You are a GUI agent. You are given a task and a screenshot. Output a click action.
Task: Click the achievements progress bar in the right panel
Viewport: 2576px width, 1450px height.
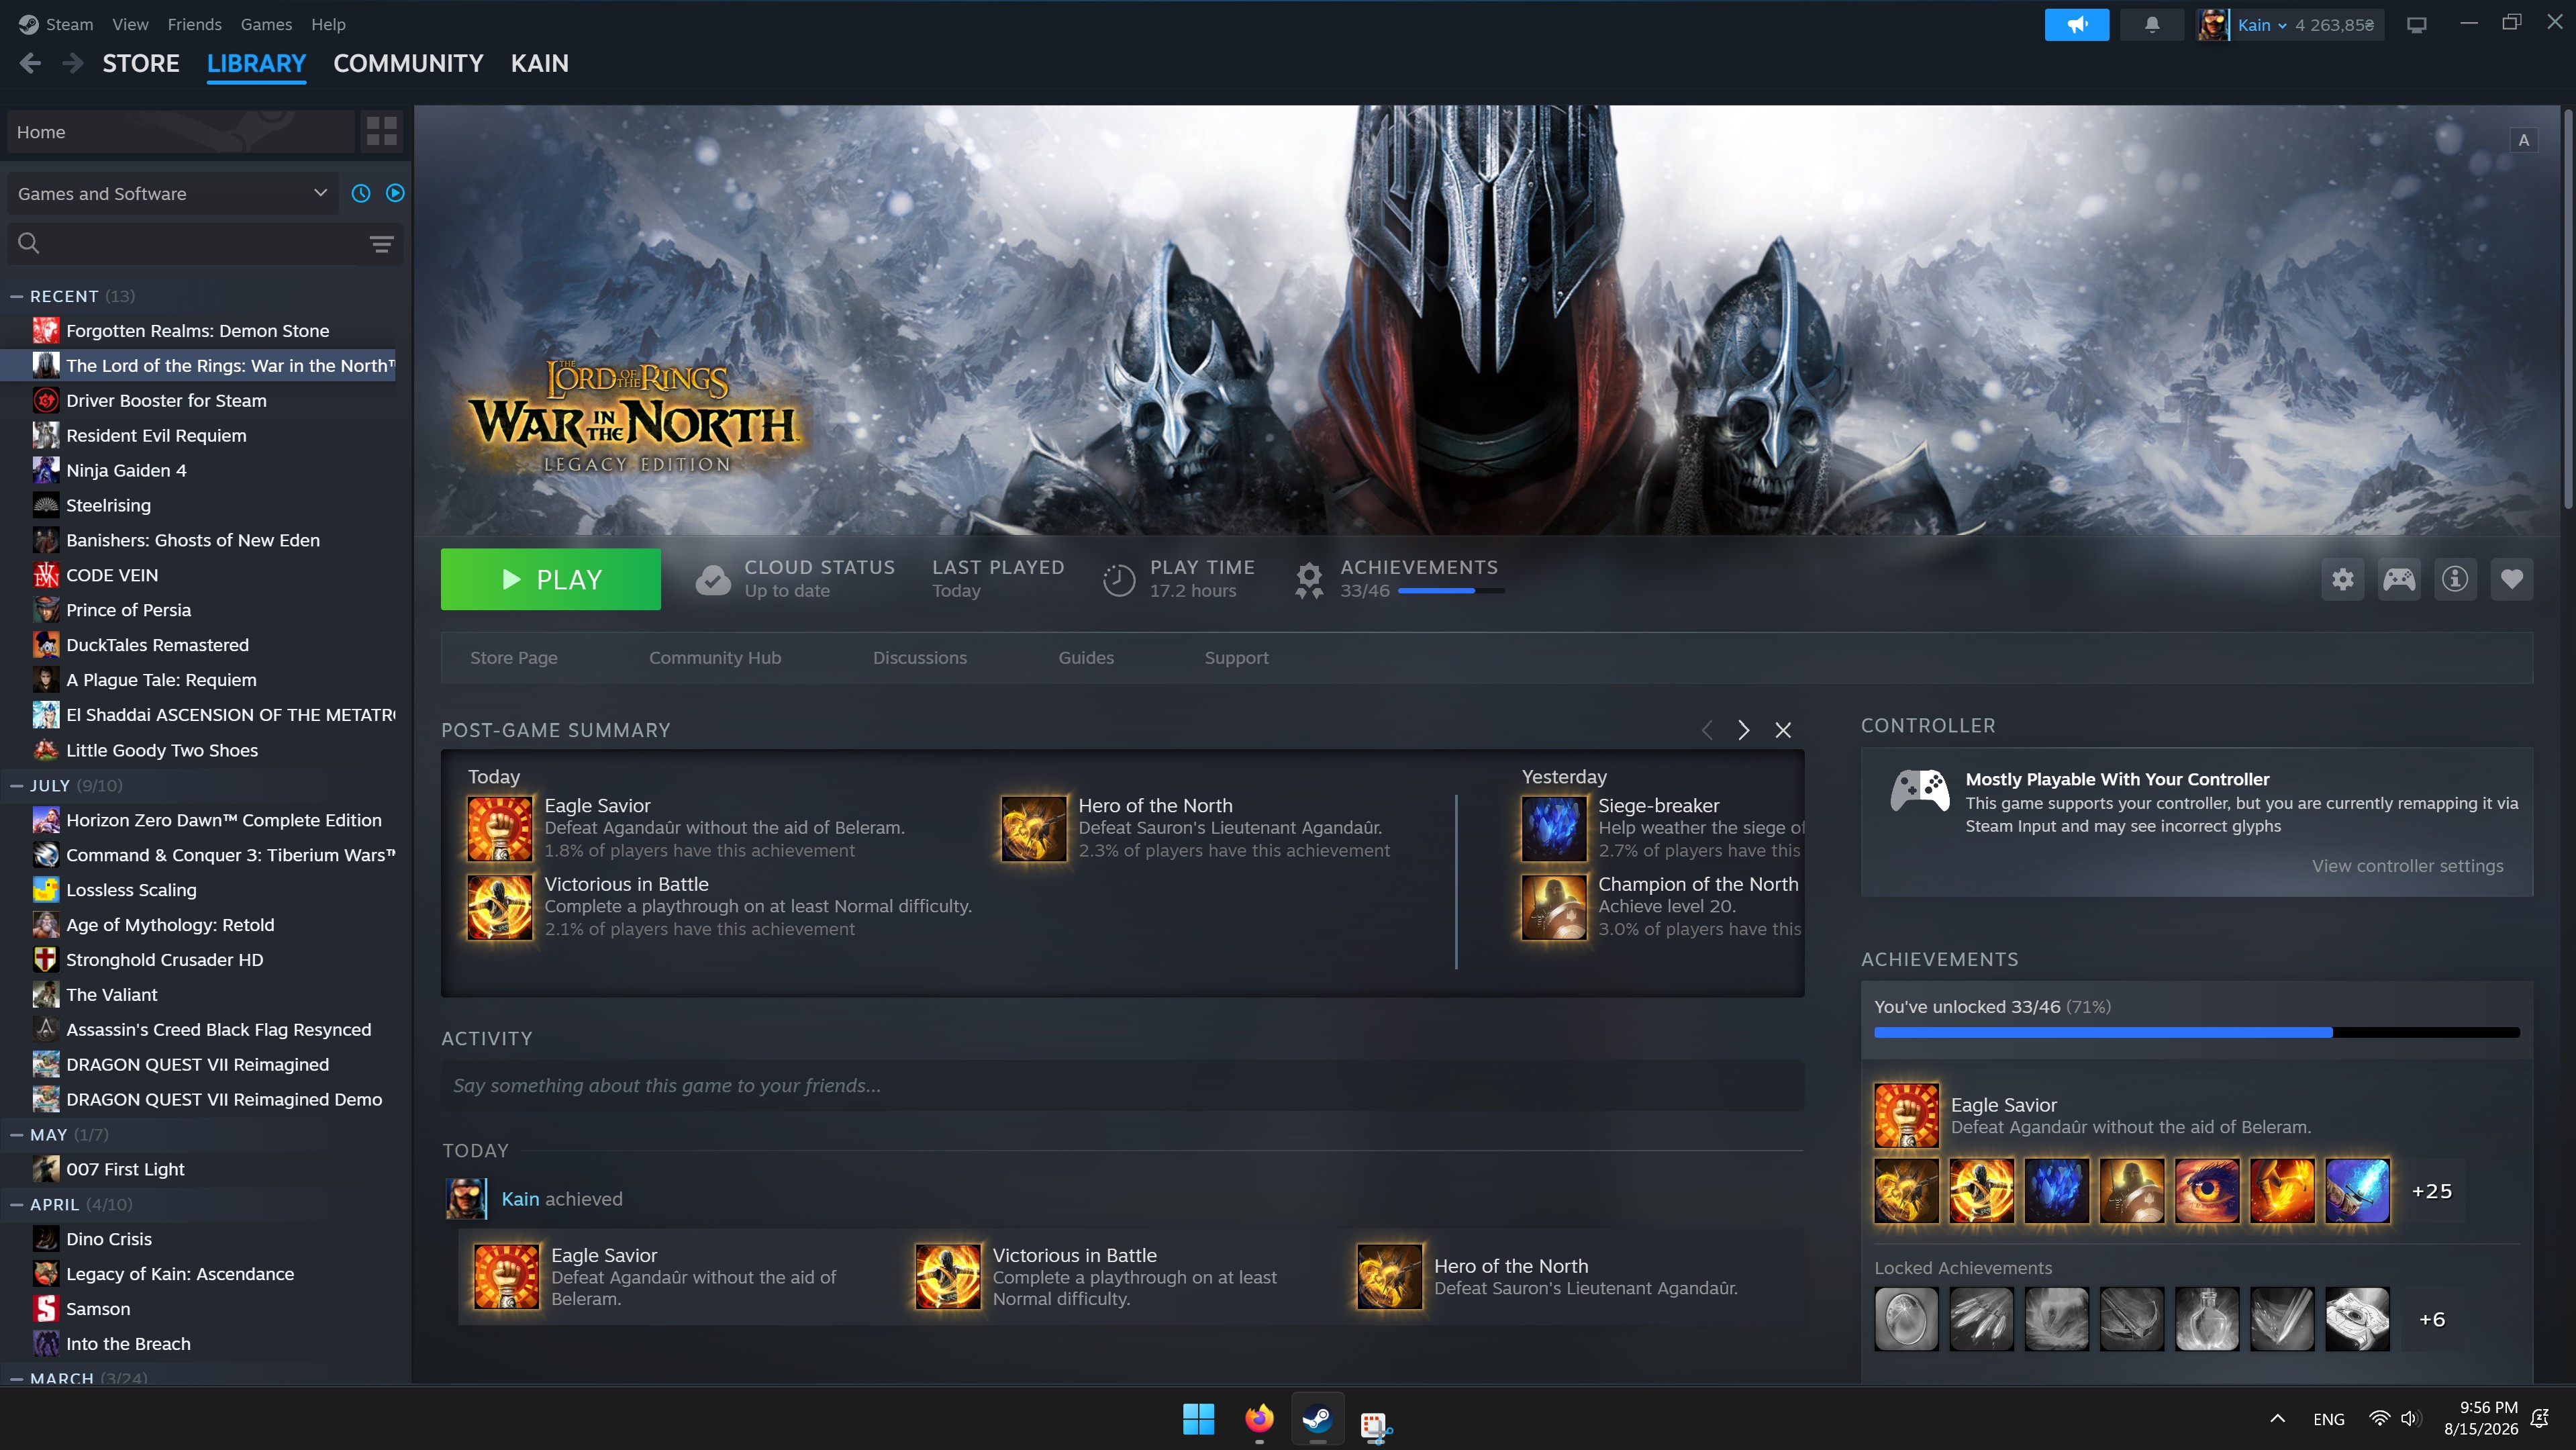click(x=2196, y=1032)
